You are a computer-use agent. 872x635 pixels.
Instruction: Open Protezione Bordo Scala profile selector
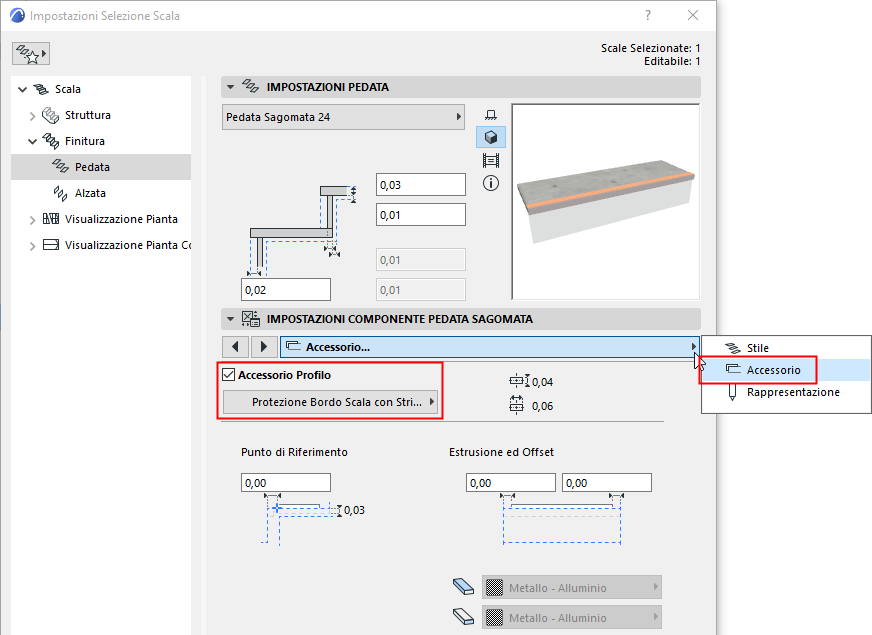pos(330,402)
